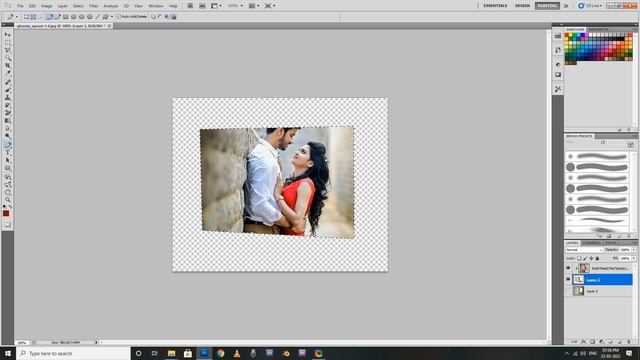Open the Layer menu
This screenshot has height=360, width=640.
[62, 6]
